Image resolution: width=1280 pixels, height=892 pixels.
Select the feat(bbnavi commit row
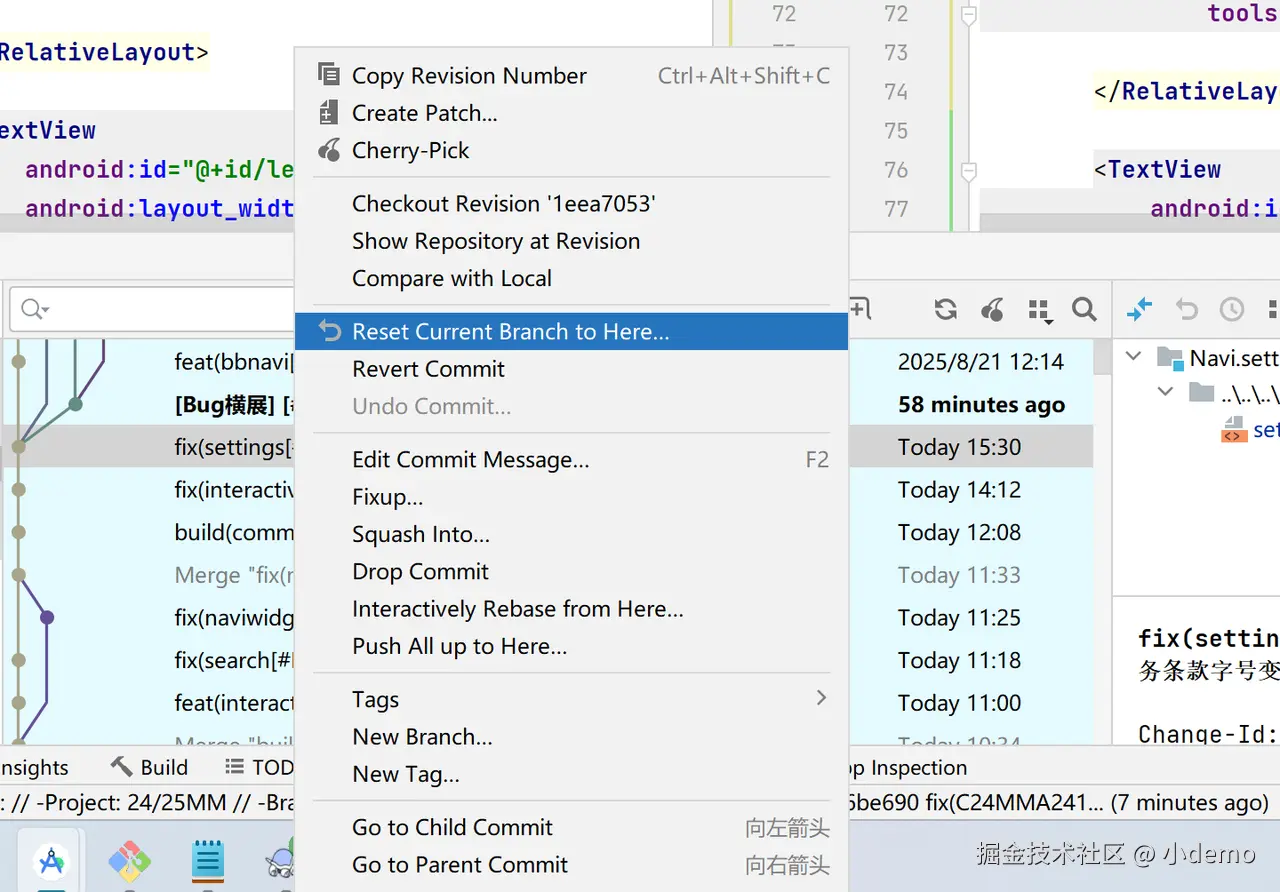coord(234,362)
